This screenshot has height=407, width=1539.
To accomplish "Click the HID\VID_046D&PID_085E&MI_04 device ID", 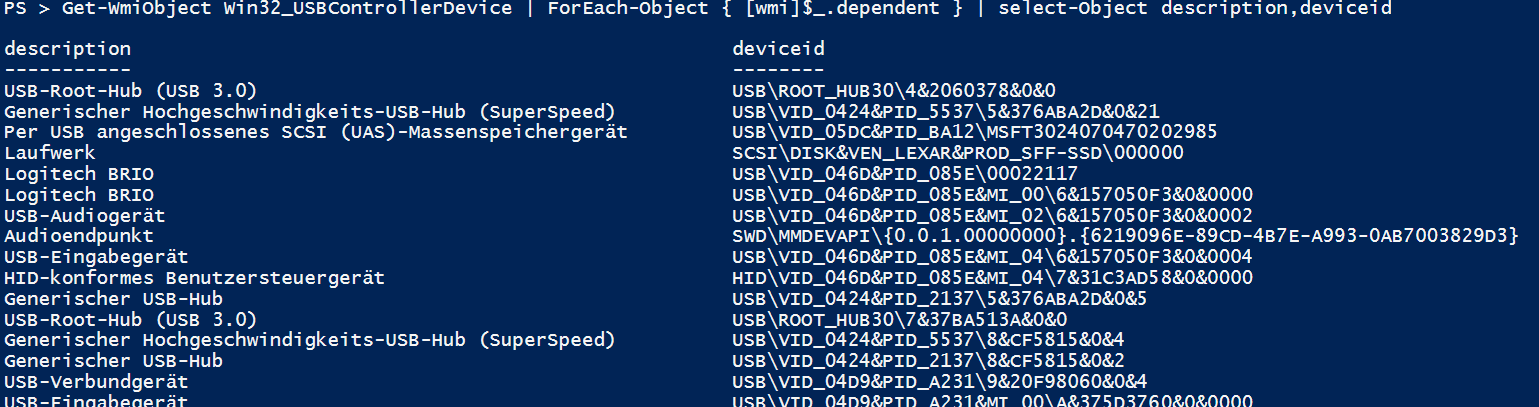I will [992, 277].
